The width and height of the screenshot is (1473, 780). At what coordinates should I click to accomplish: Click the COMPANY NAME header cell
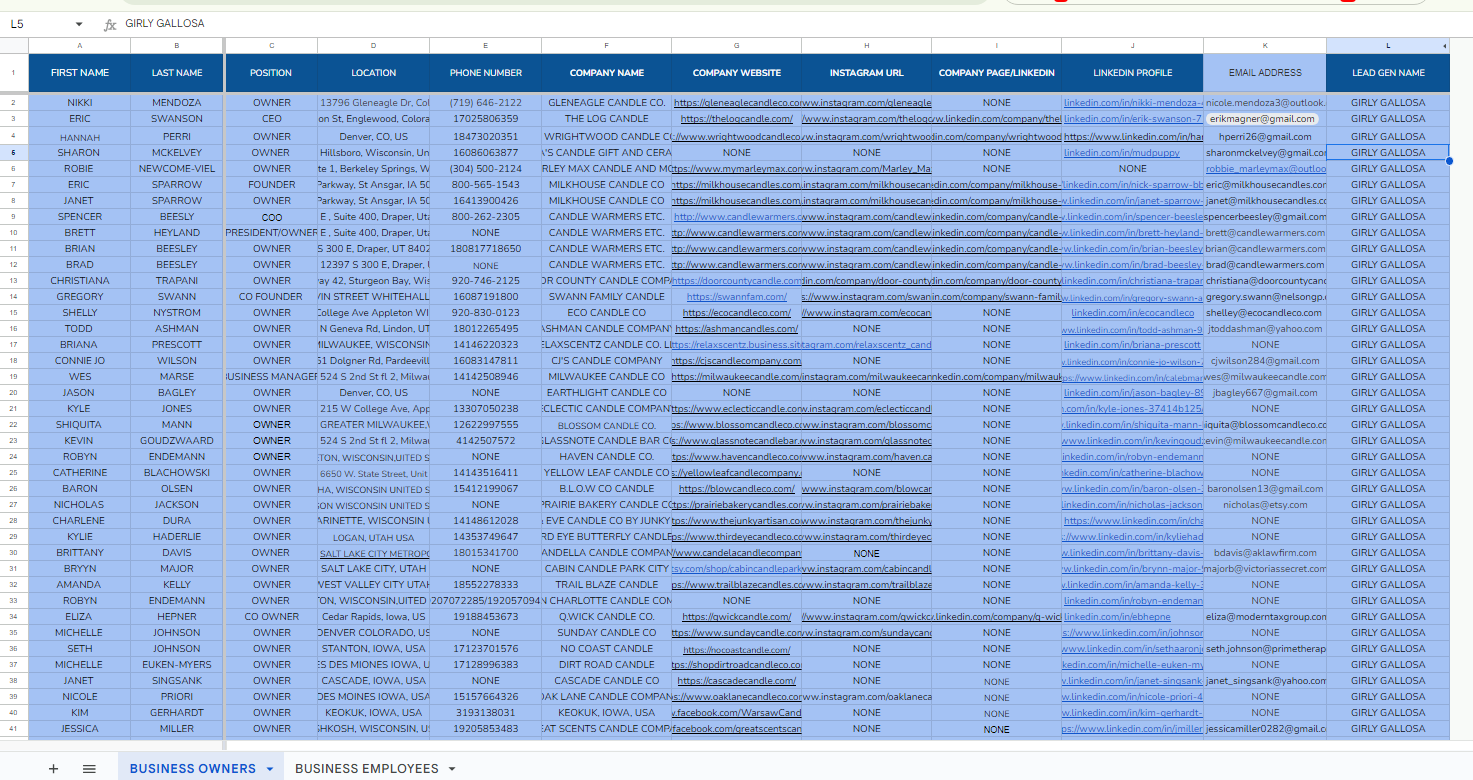(x=607, y=73)
